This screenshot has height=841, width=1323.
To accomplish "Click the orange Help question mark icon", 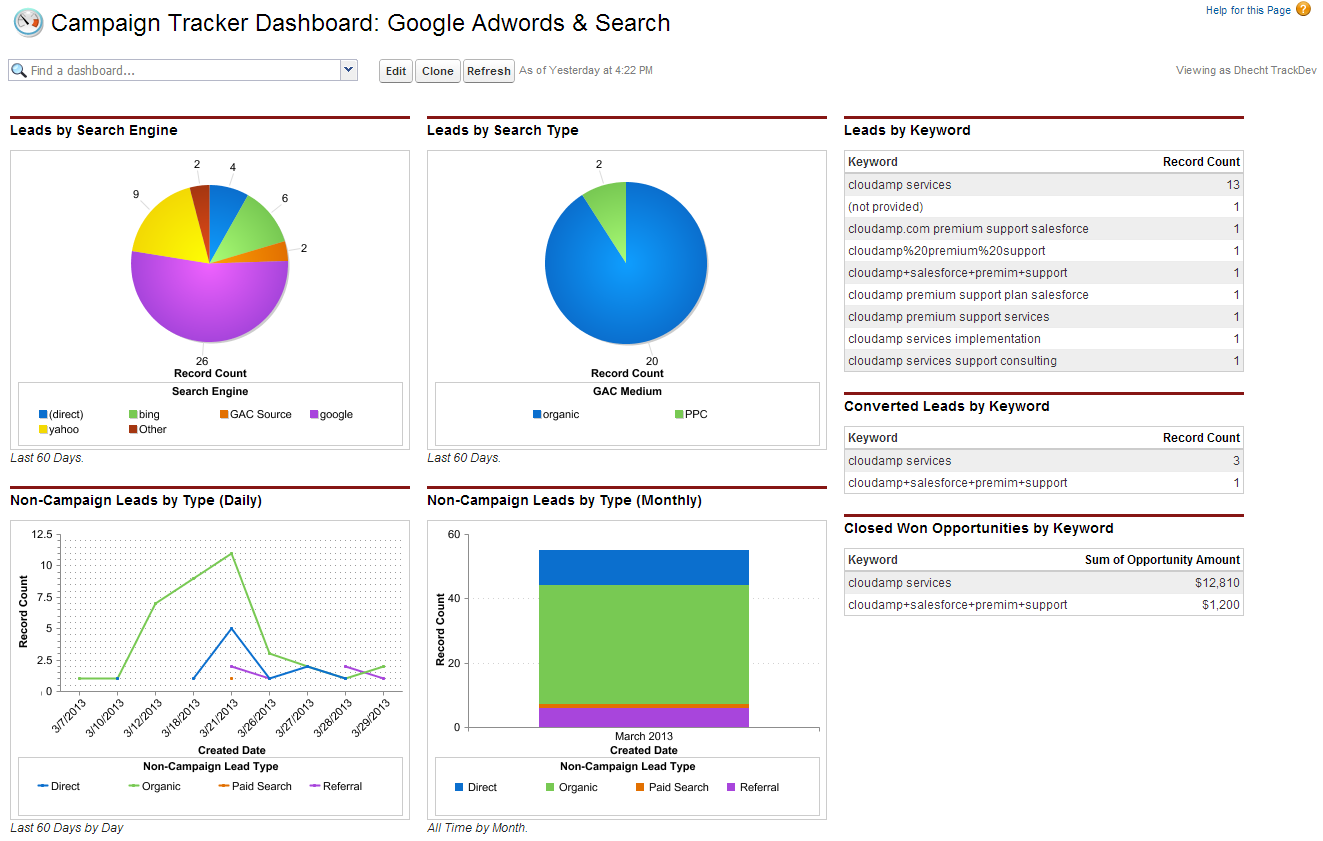I will tap(1301, 8).
